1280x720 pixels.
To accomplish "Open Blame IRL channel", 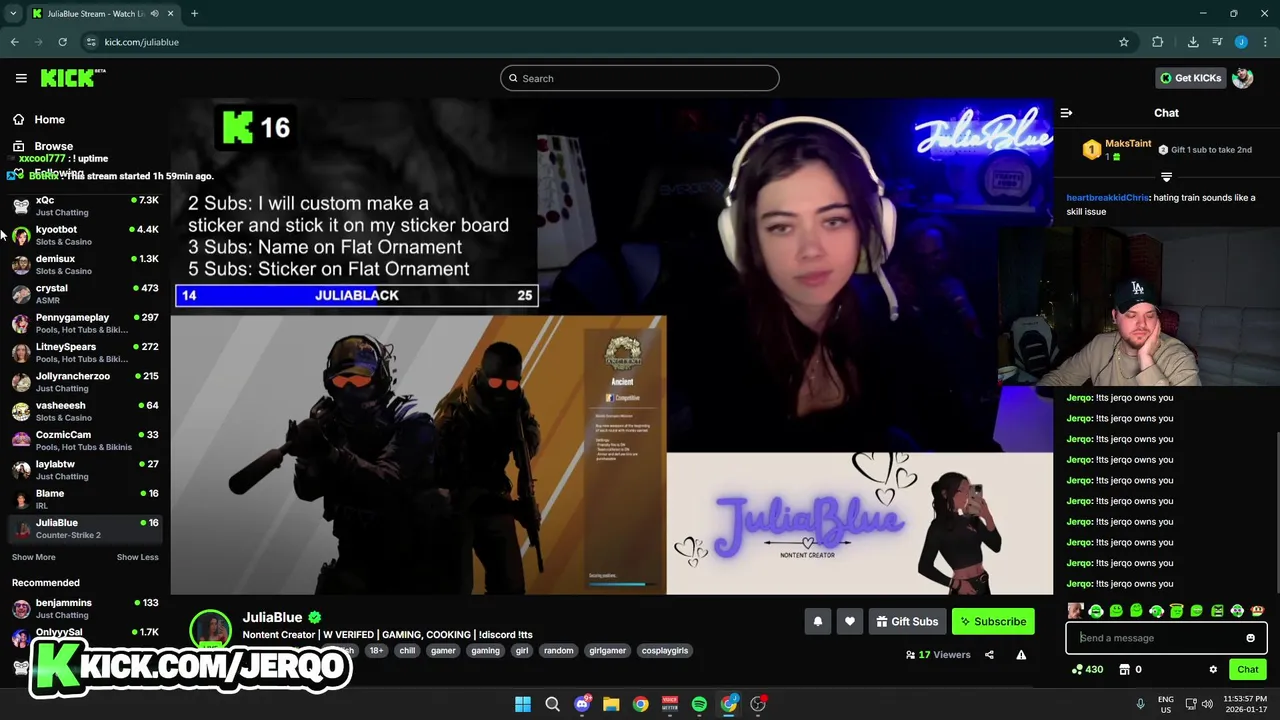I will coord(85,499).
